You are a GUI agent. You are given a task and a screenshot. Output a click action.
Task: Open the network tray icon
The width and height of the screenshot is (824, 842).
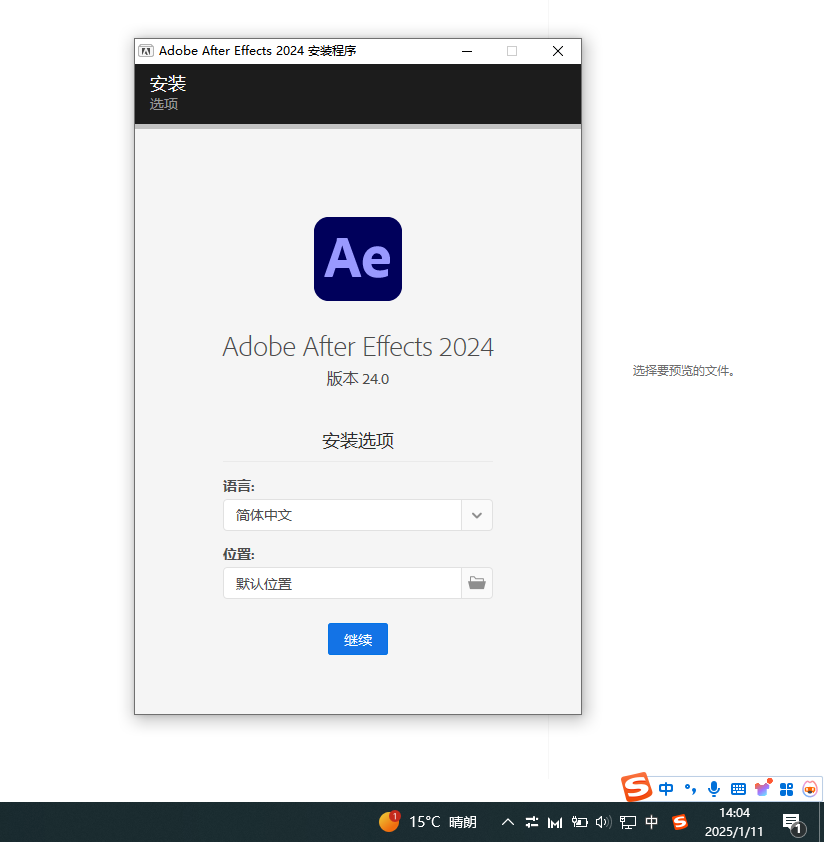click(x=627, y=822)
